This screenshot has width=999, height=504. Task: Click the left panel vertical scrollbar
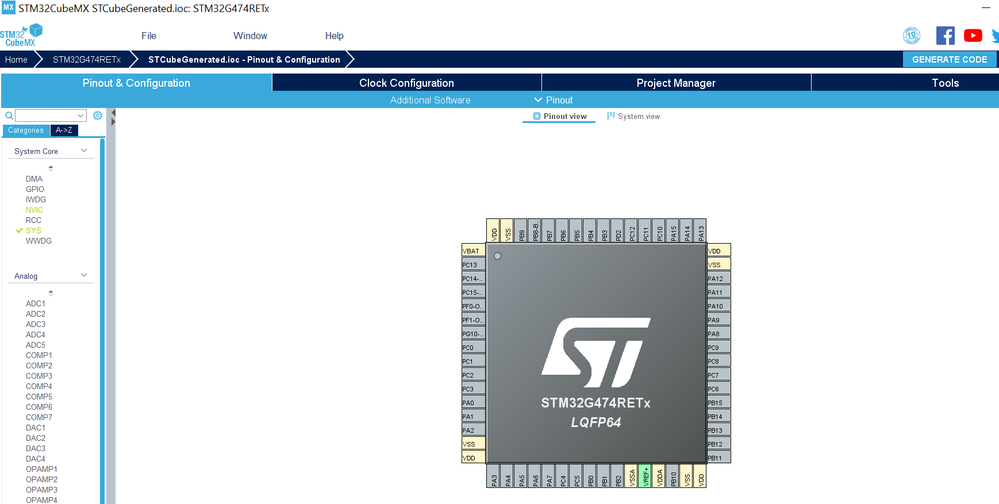tap(102, 319)
